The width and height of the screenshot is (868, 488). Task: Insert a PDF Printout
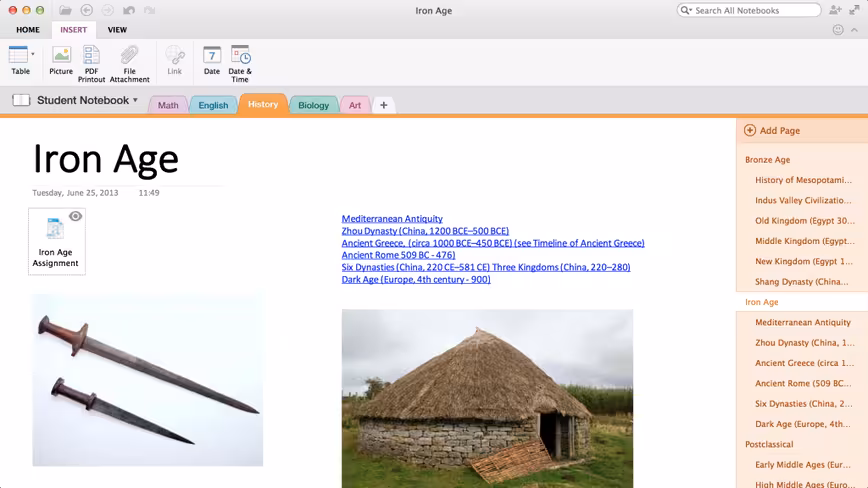91,64
